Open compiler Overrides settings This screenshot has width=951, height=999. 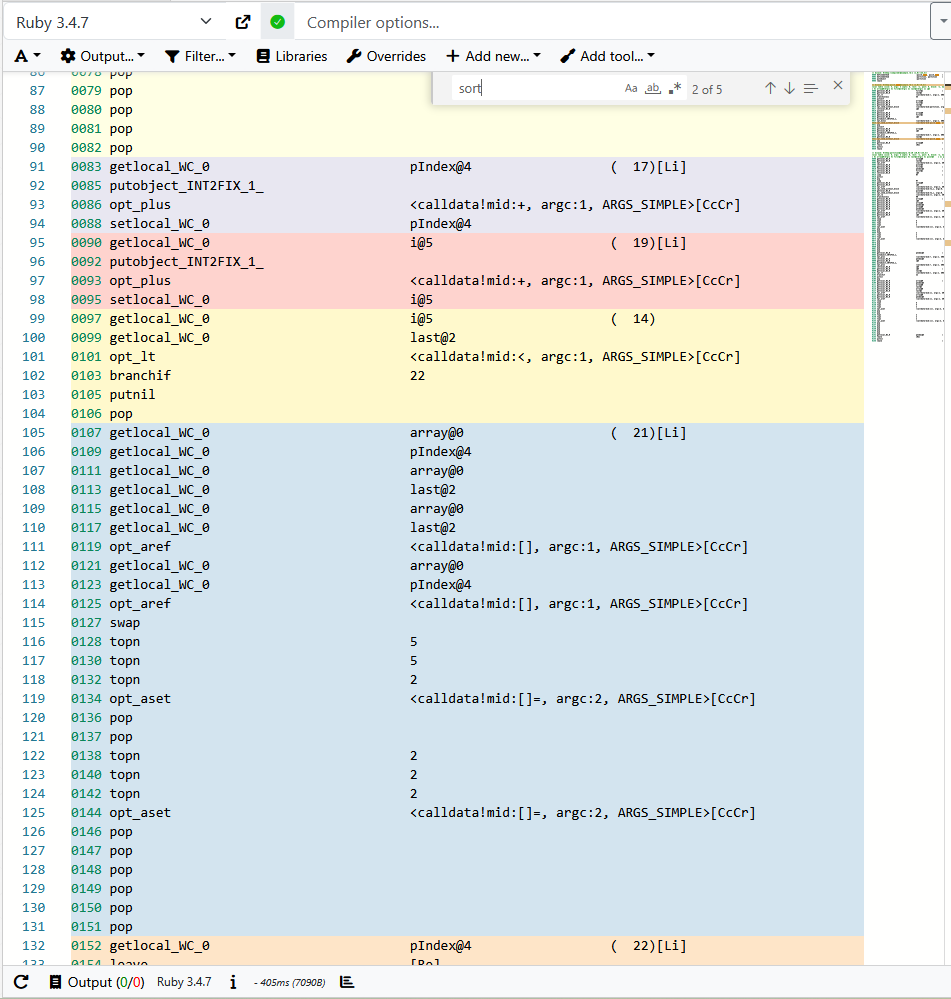[386, 56]
